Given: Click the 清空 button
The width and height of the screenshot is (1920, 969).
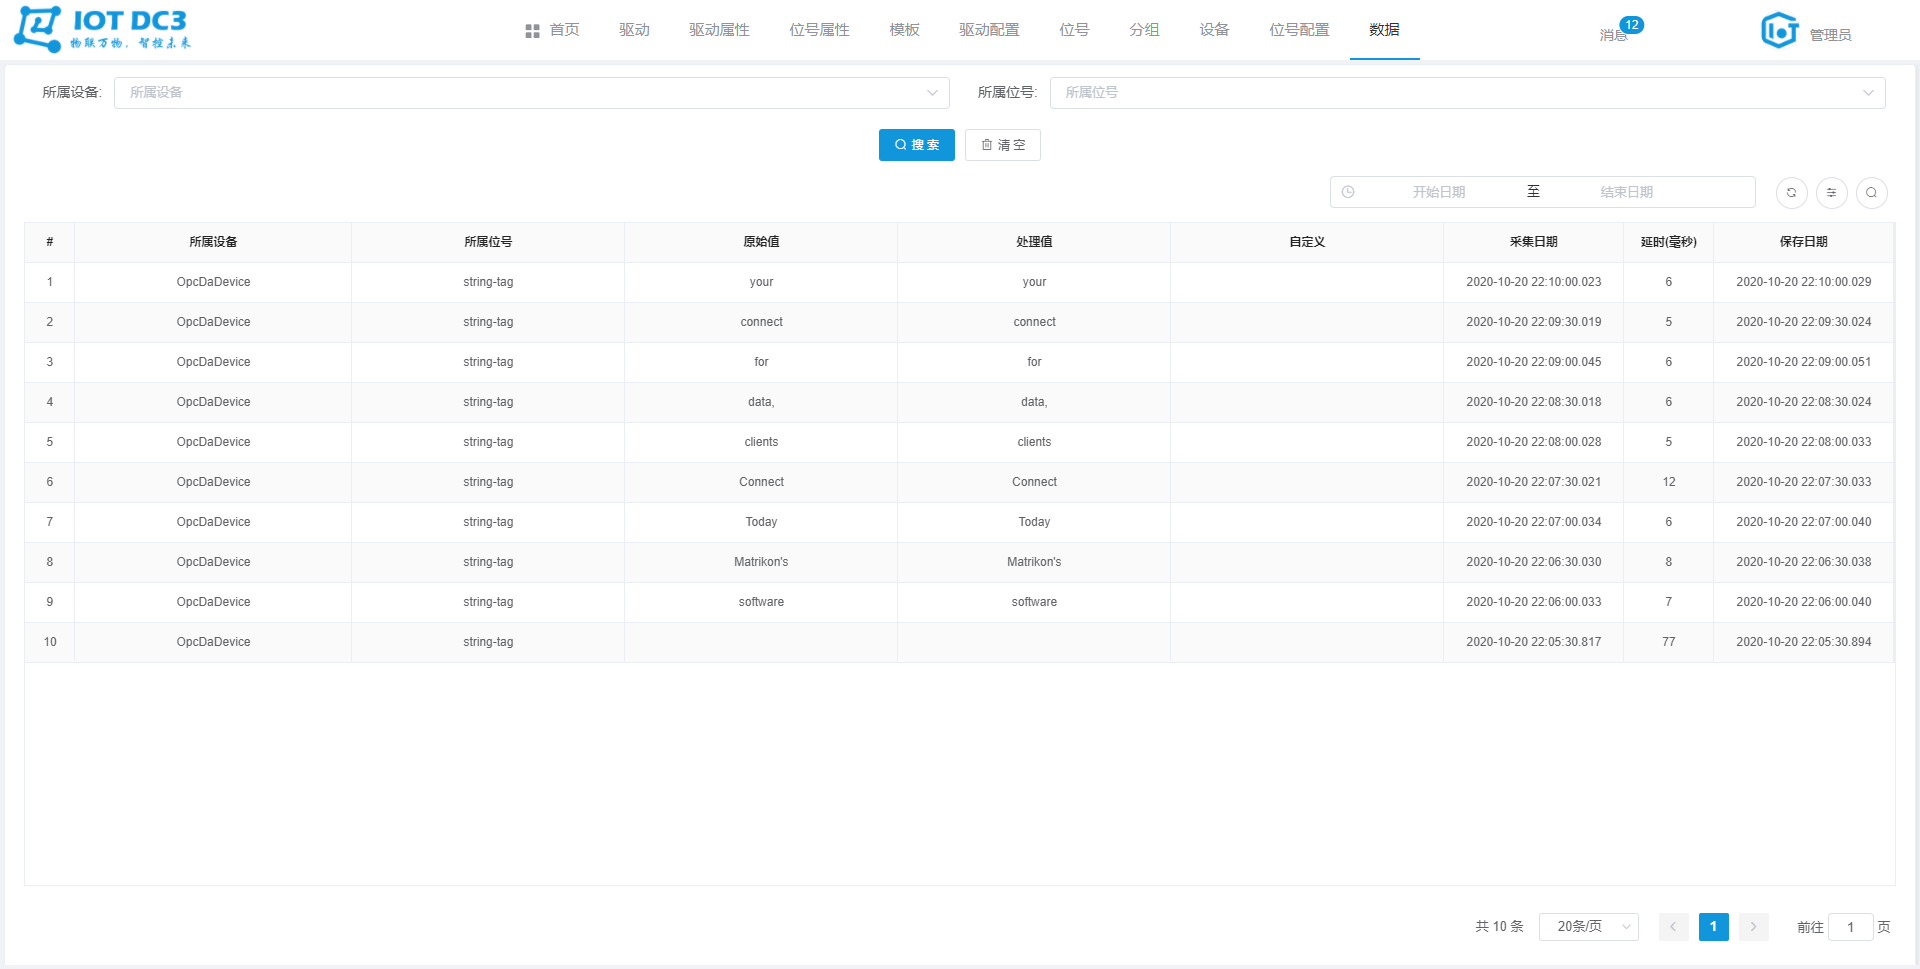Looking at the screenshot, I should point(1002,145).
